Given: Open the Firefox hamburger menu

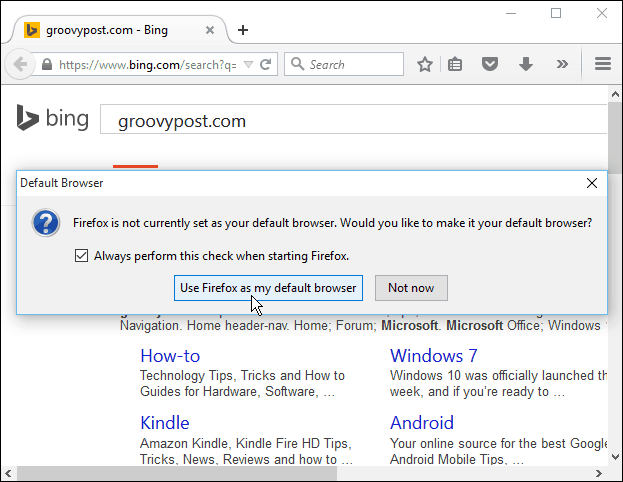Looking at the screenshot, I should (603, 64).
